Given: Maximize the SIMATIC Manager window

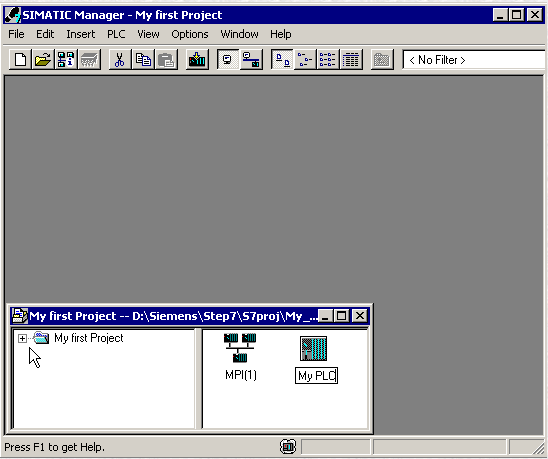Looking at the screenshot, I should pyautogui.click(x=516, y=15).
